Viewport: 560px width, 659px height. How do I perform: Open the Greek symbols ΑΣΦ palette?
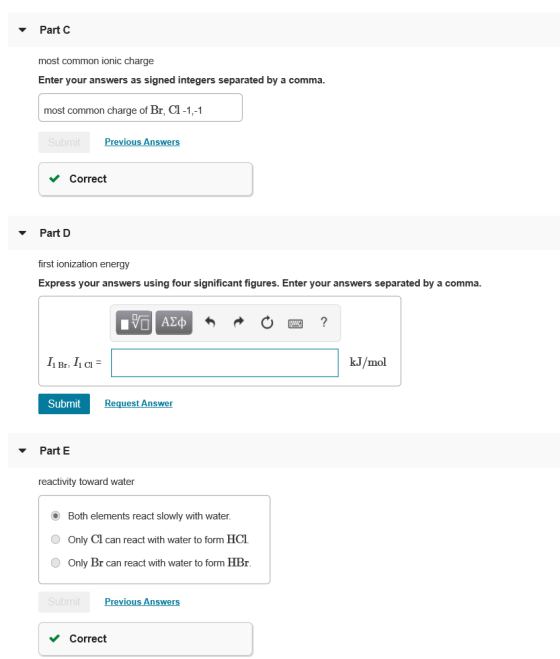tap(174, 323)
